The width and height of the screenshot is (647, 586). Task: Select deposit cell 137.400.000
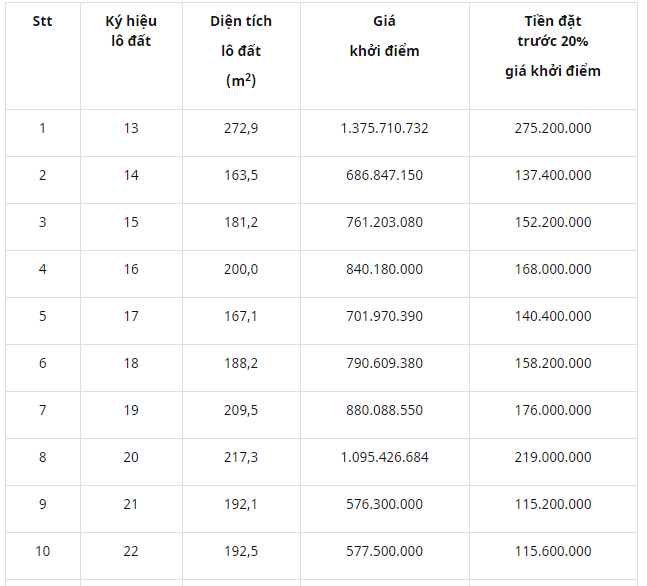pos(553,175)
